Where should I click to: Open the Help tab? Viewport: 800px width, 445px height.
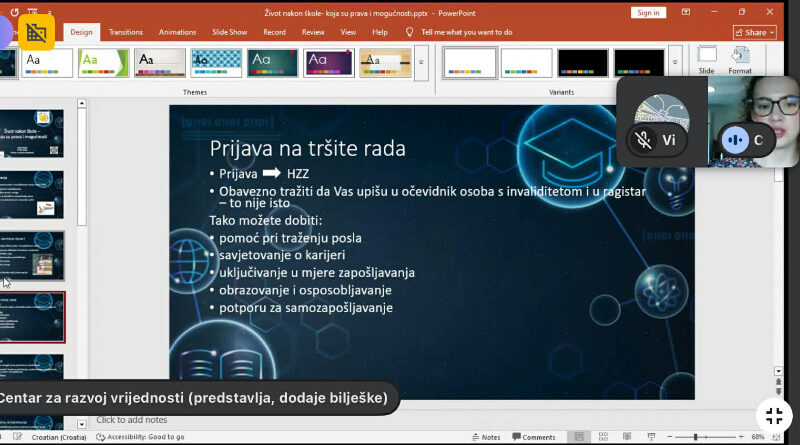pyautogui.click(x=380, y=32)
